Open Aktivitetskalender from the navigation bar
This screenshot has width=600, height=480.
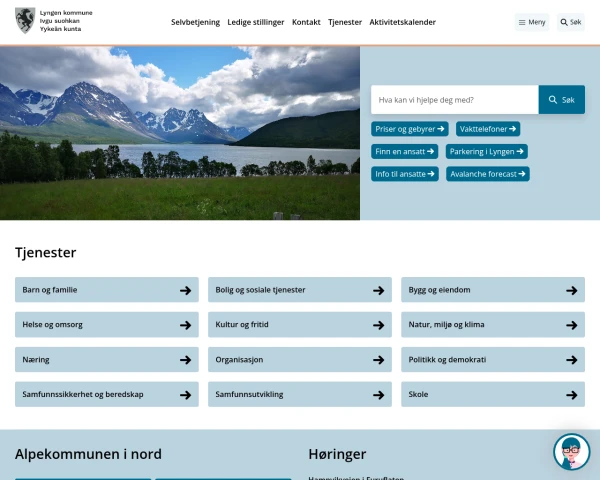pos(403,22)
